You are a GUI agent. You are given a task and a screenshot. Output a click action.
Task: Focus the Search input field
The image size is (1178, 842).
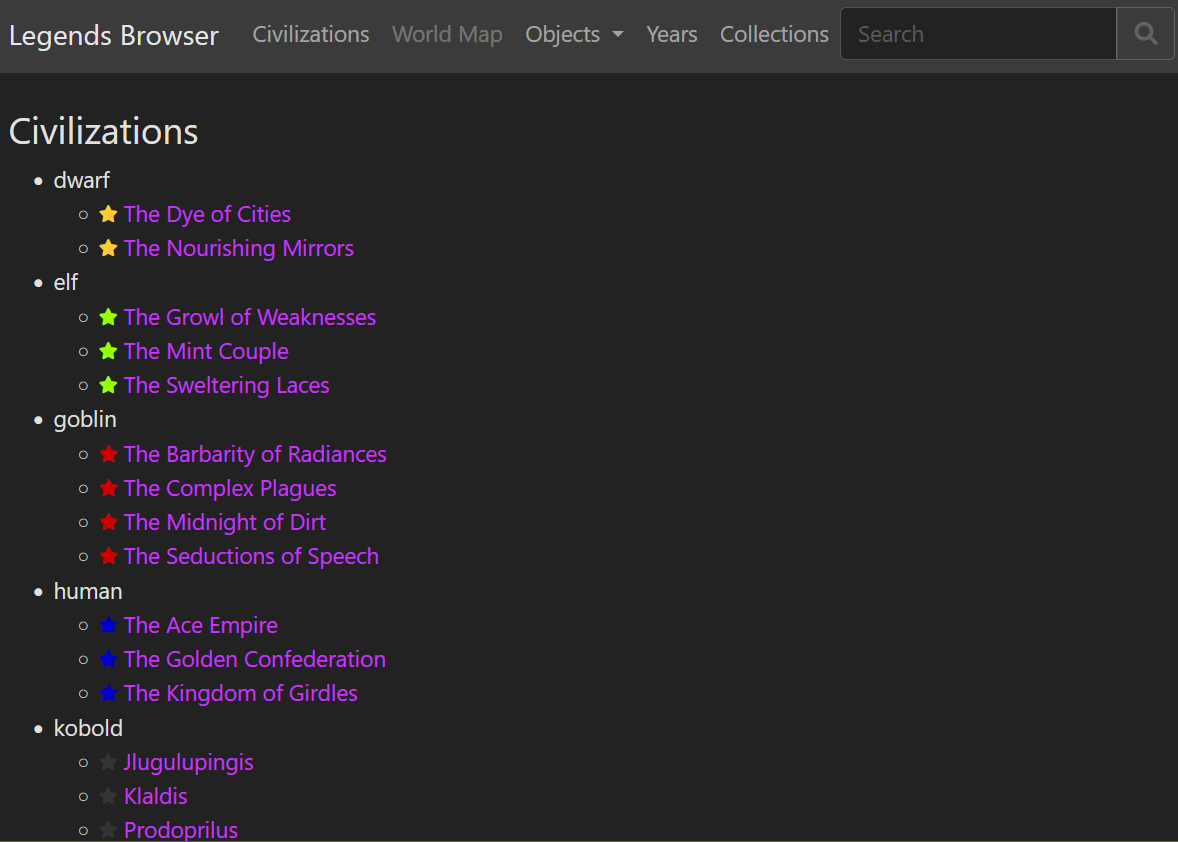click(x=978, y=34)
